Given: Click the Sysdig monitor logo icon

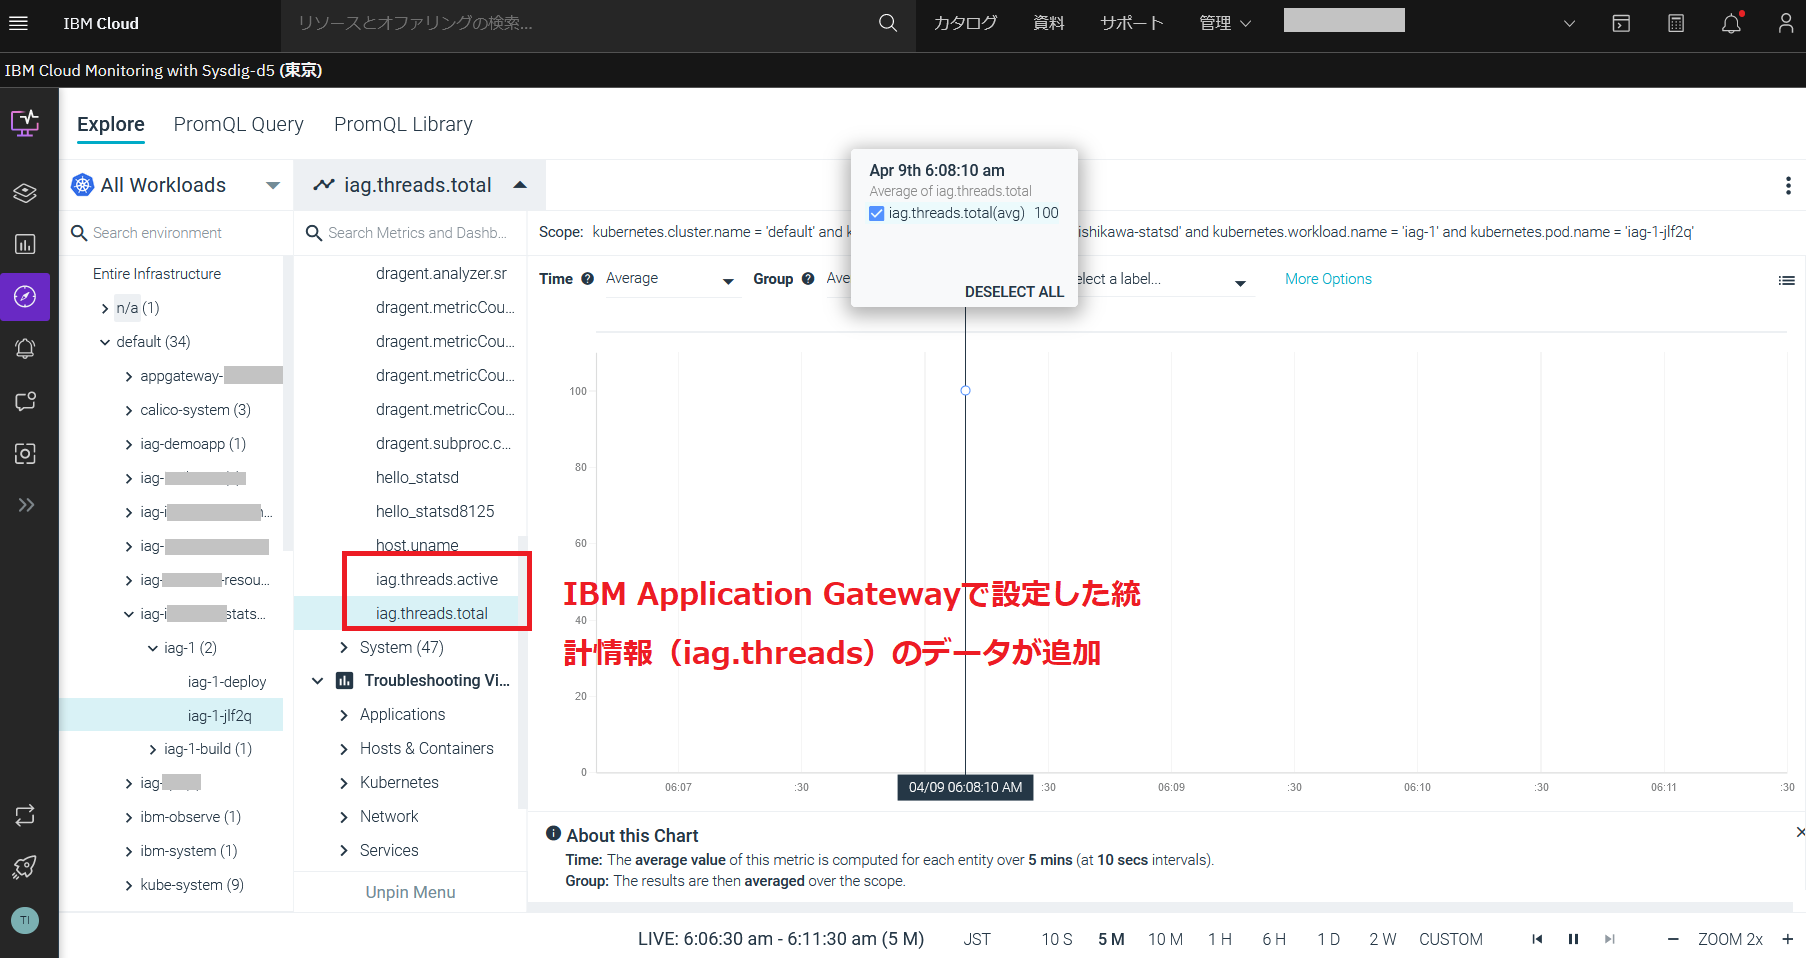Looking at the screenshot, I should pyautogui.click(x=25, y=123).
